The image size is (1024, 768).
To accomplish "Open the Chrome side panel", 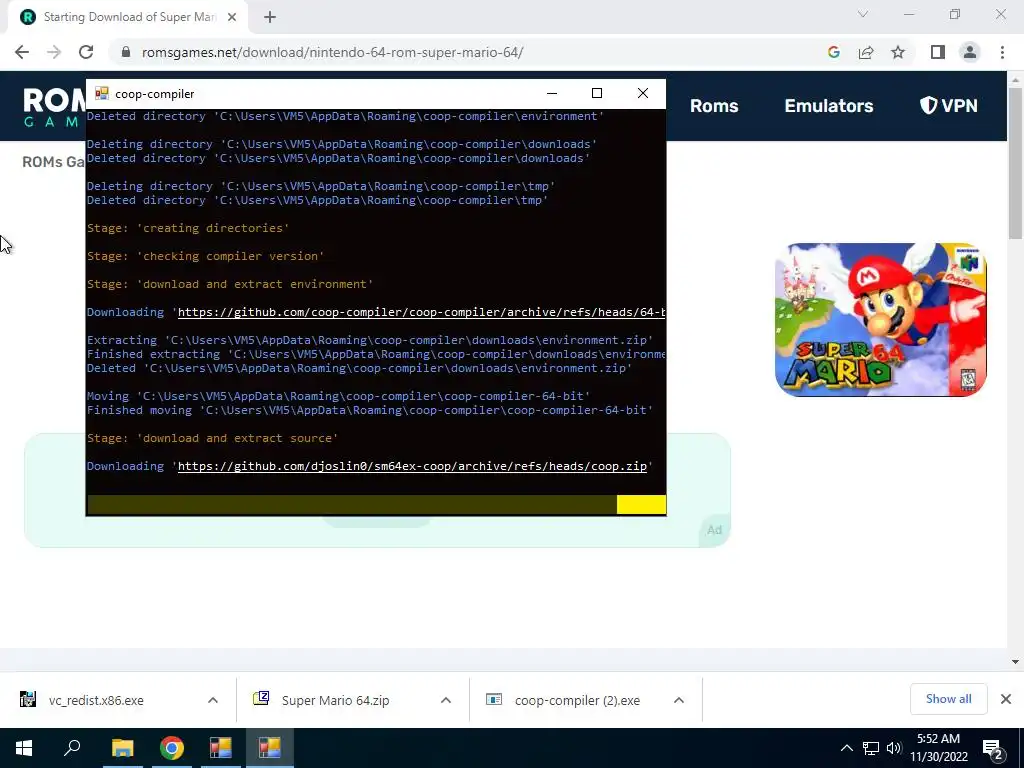I will tap(938, 52).
